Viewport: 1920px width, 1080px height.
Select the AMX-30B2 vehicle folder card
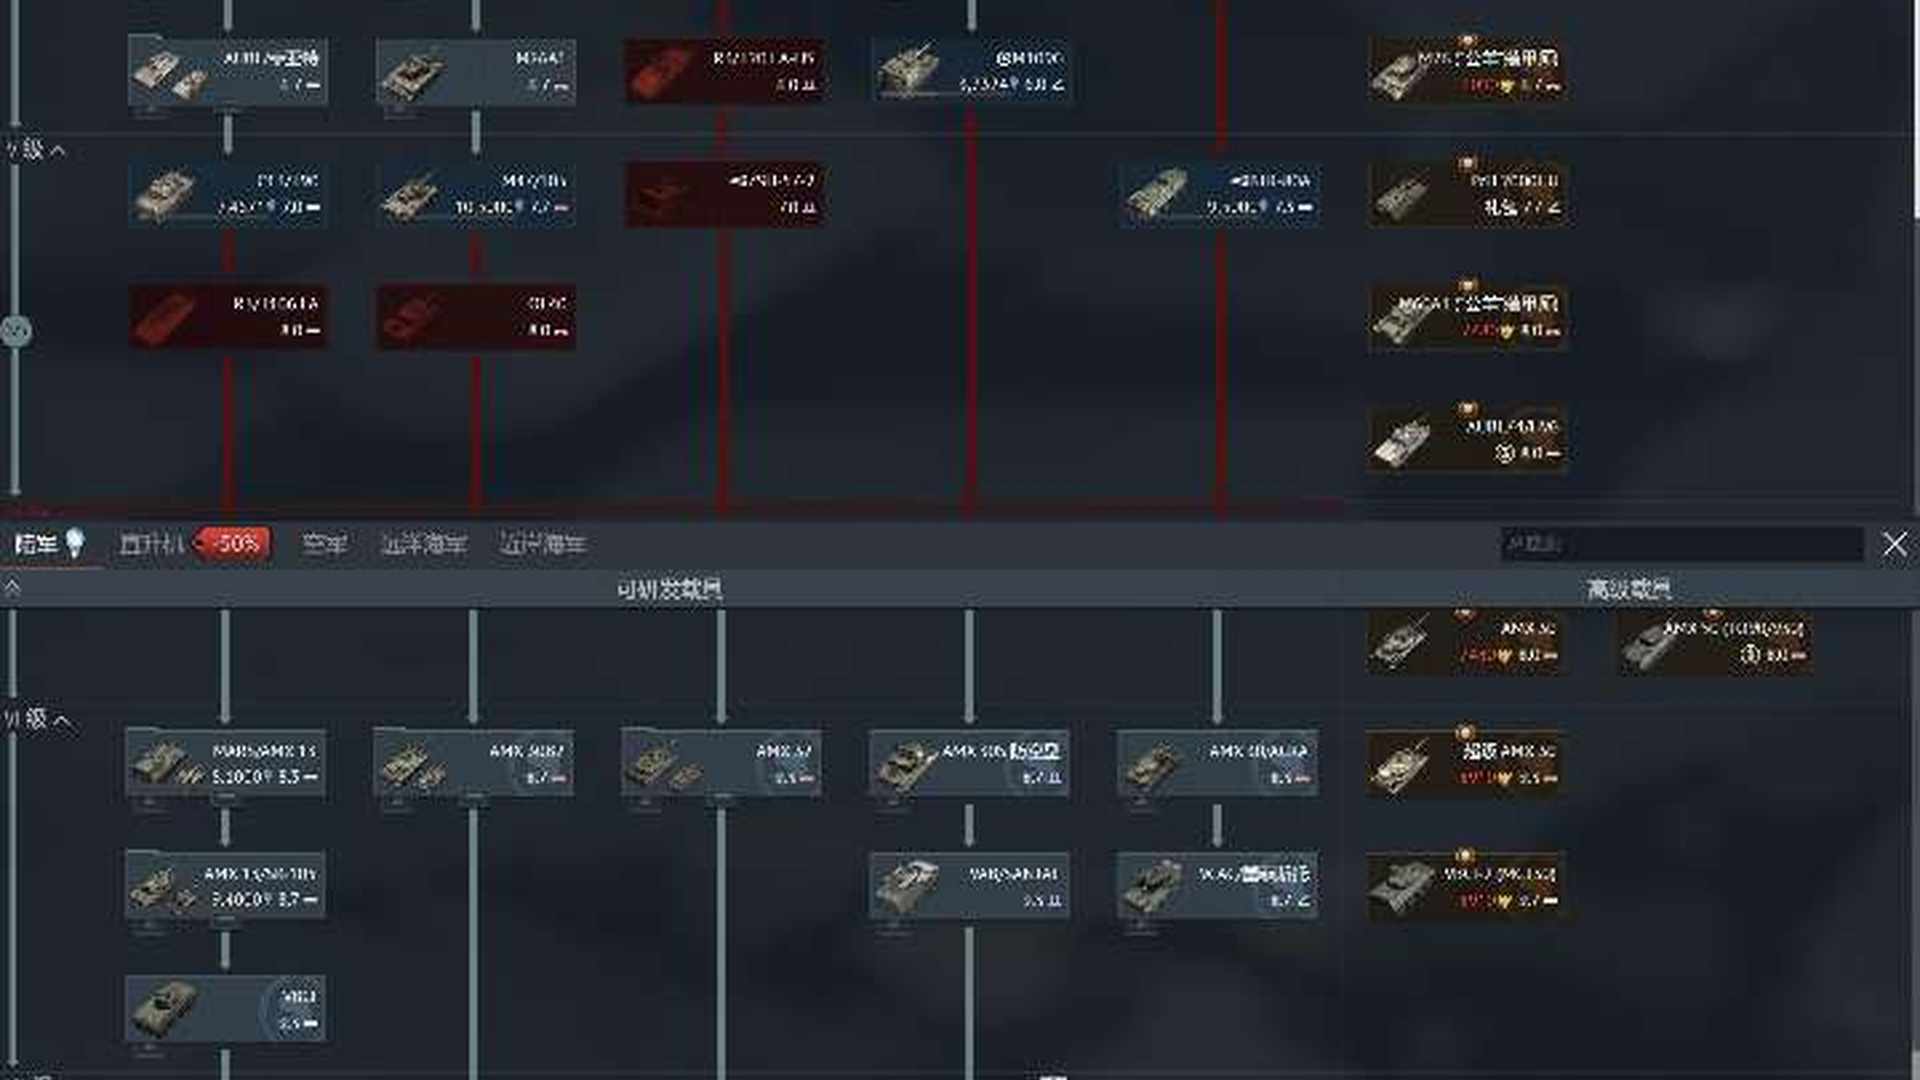(473, 763)
